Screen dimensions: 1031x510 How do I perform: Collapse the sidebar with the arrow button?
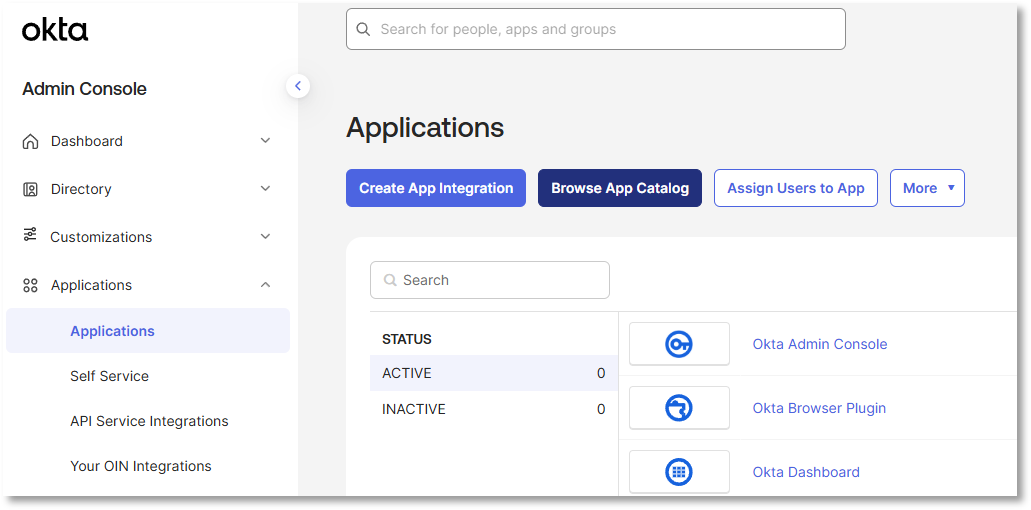pos(298,85)
